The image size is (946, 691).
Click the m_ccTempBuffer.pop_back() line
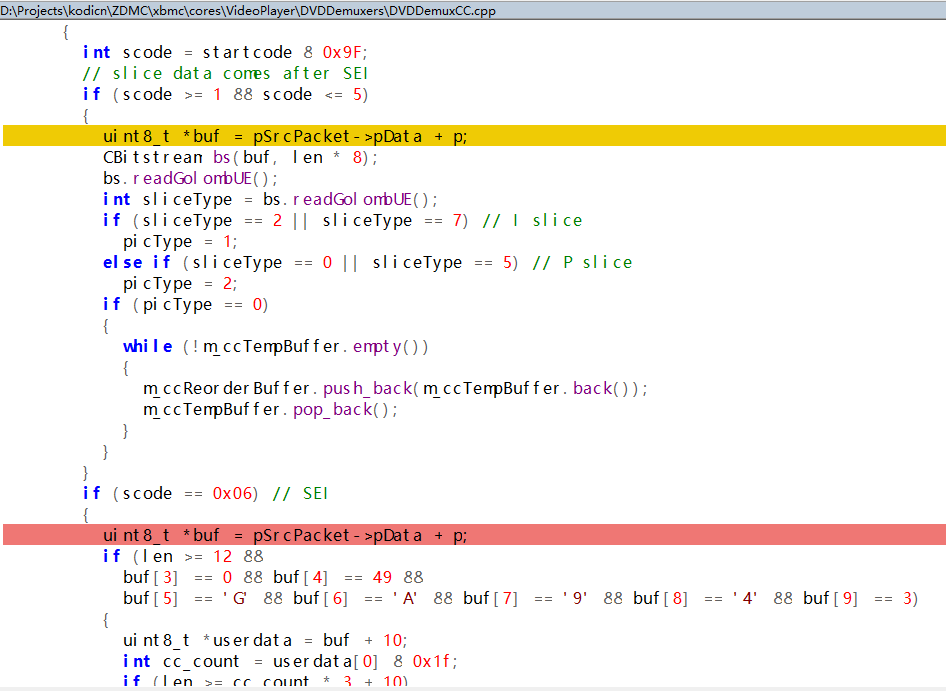click(x=270, y=409)
